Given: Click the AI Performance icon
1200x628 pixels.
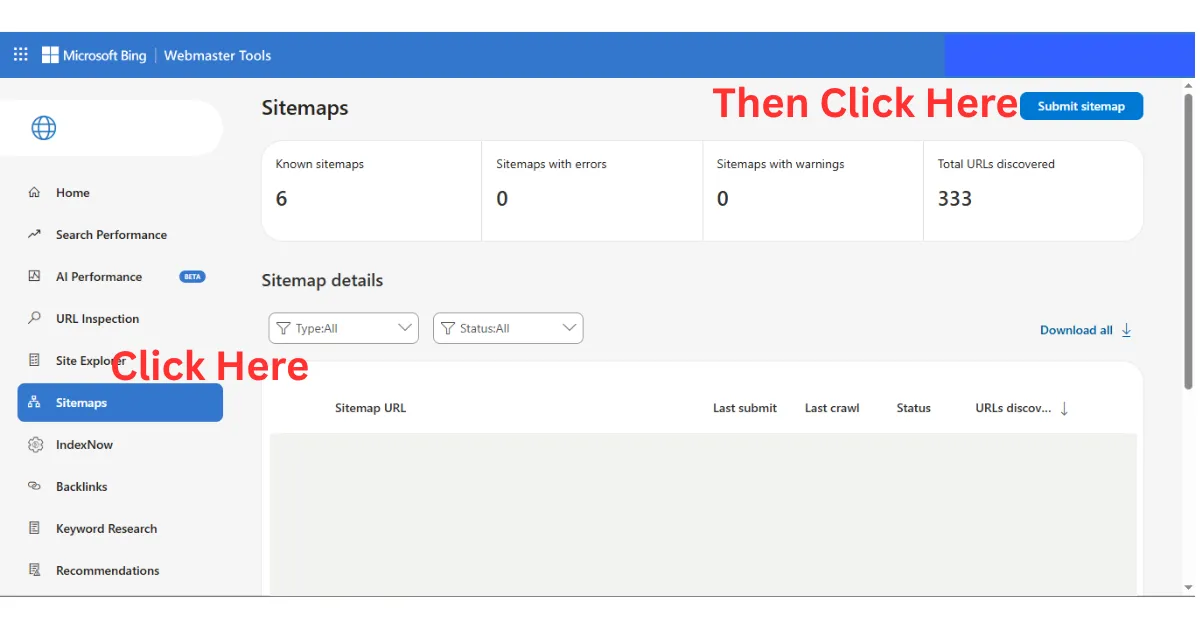Looking at the screenshot, I should [x=35, y=277].
